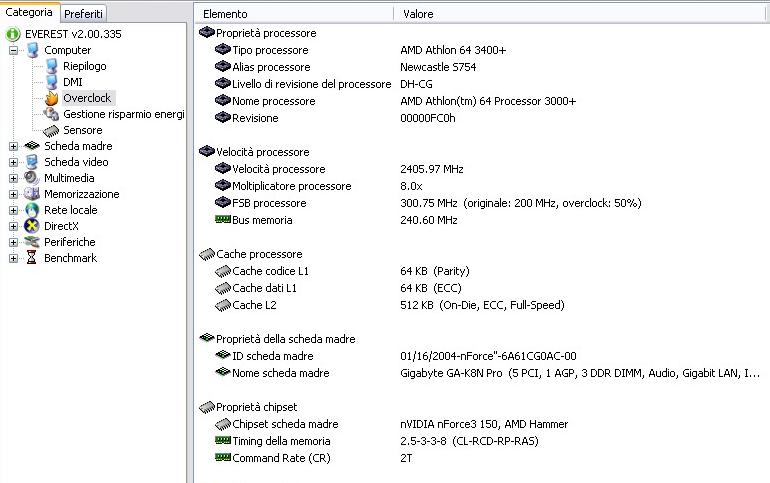Click the Sensore chip icon

[51, 131]
